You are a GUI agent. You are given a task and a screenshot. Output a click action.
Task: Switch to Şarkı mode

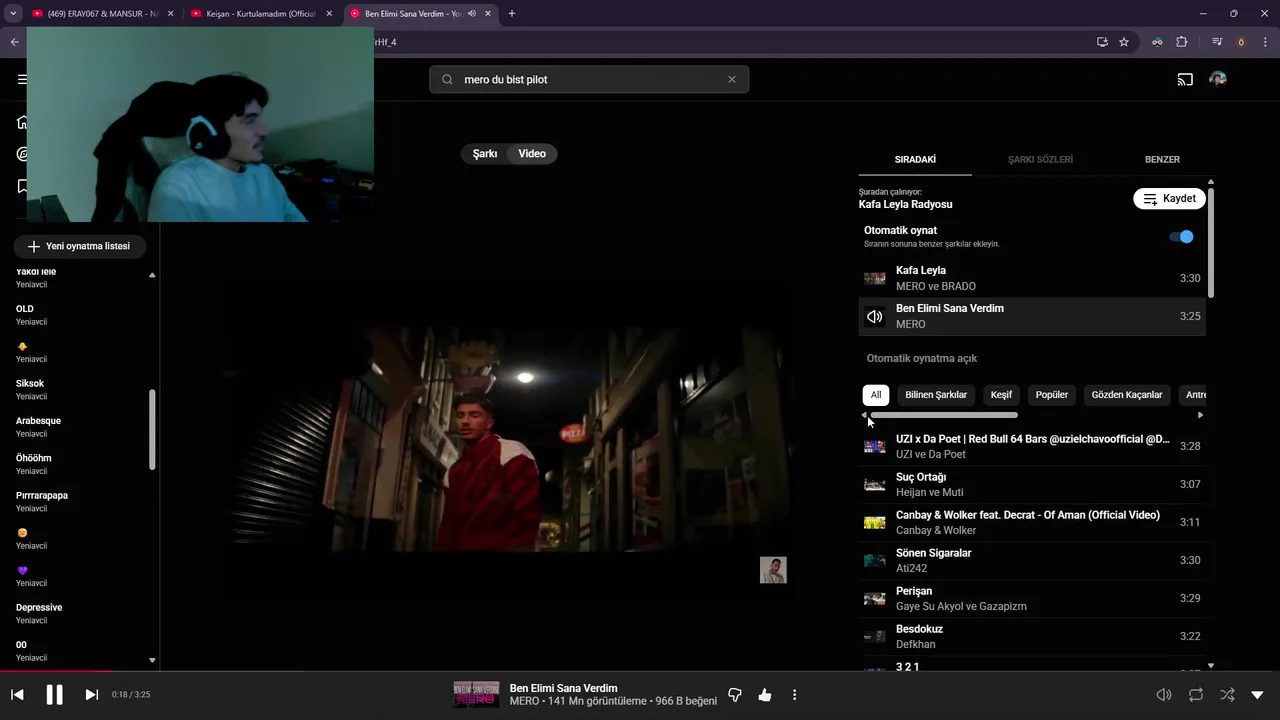click(x=485, y=154)
